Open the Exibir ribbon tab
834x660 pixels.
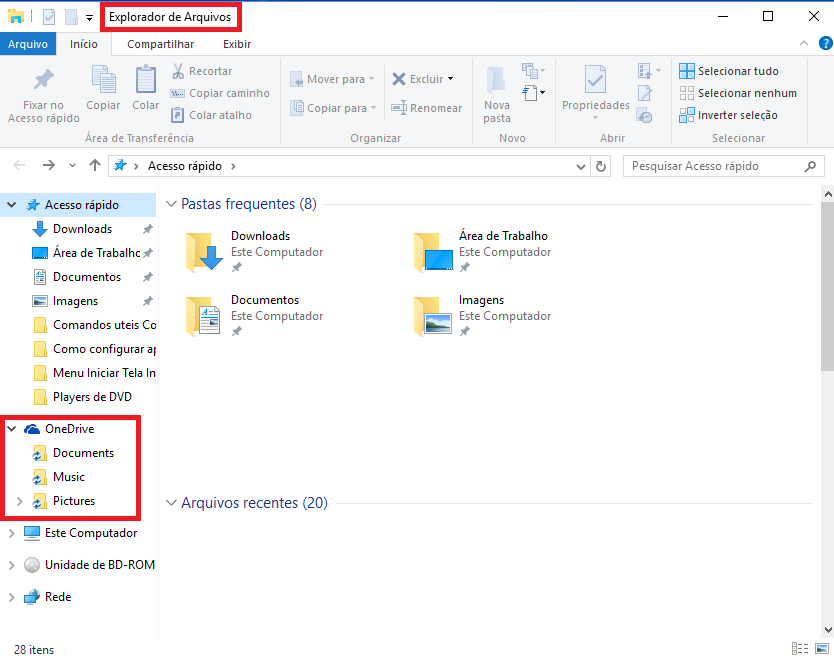click(x=237, y=44)
